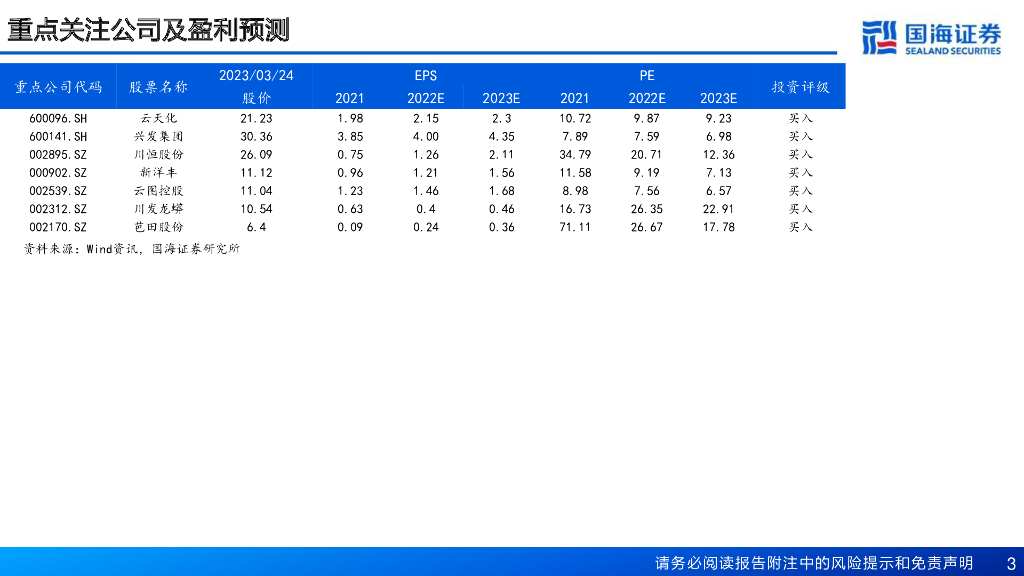The height and width of the screenshot is (576, 1024).
Task: Click the 投资评级 column header
Action: (800, 87)
